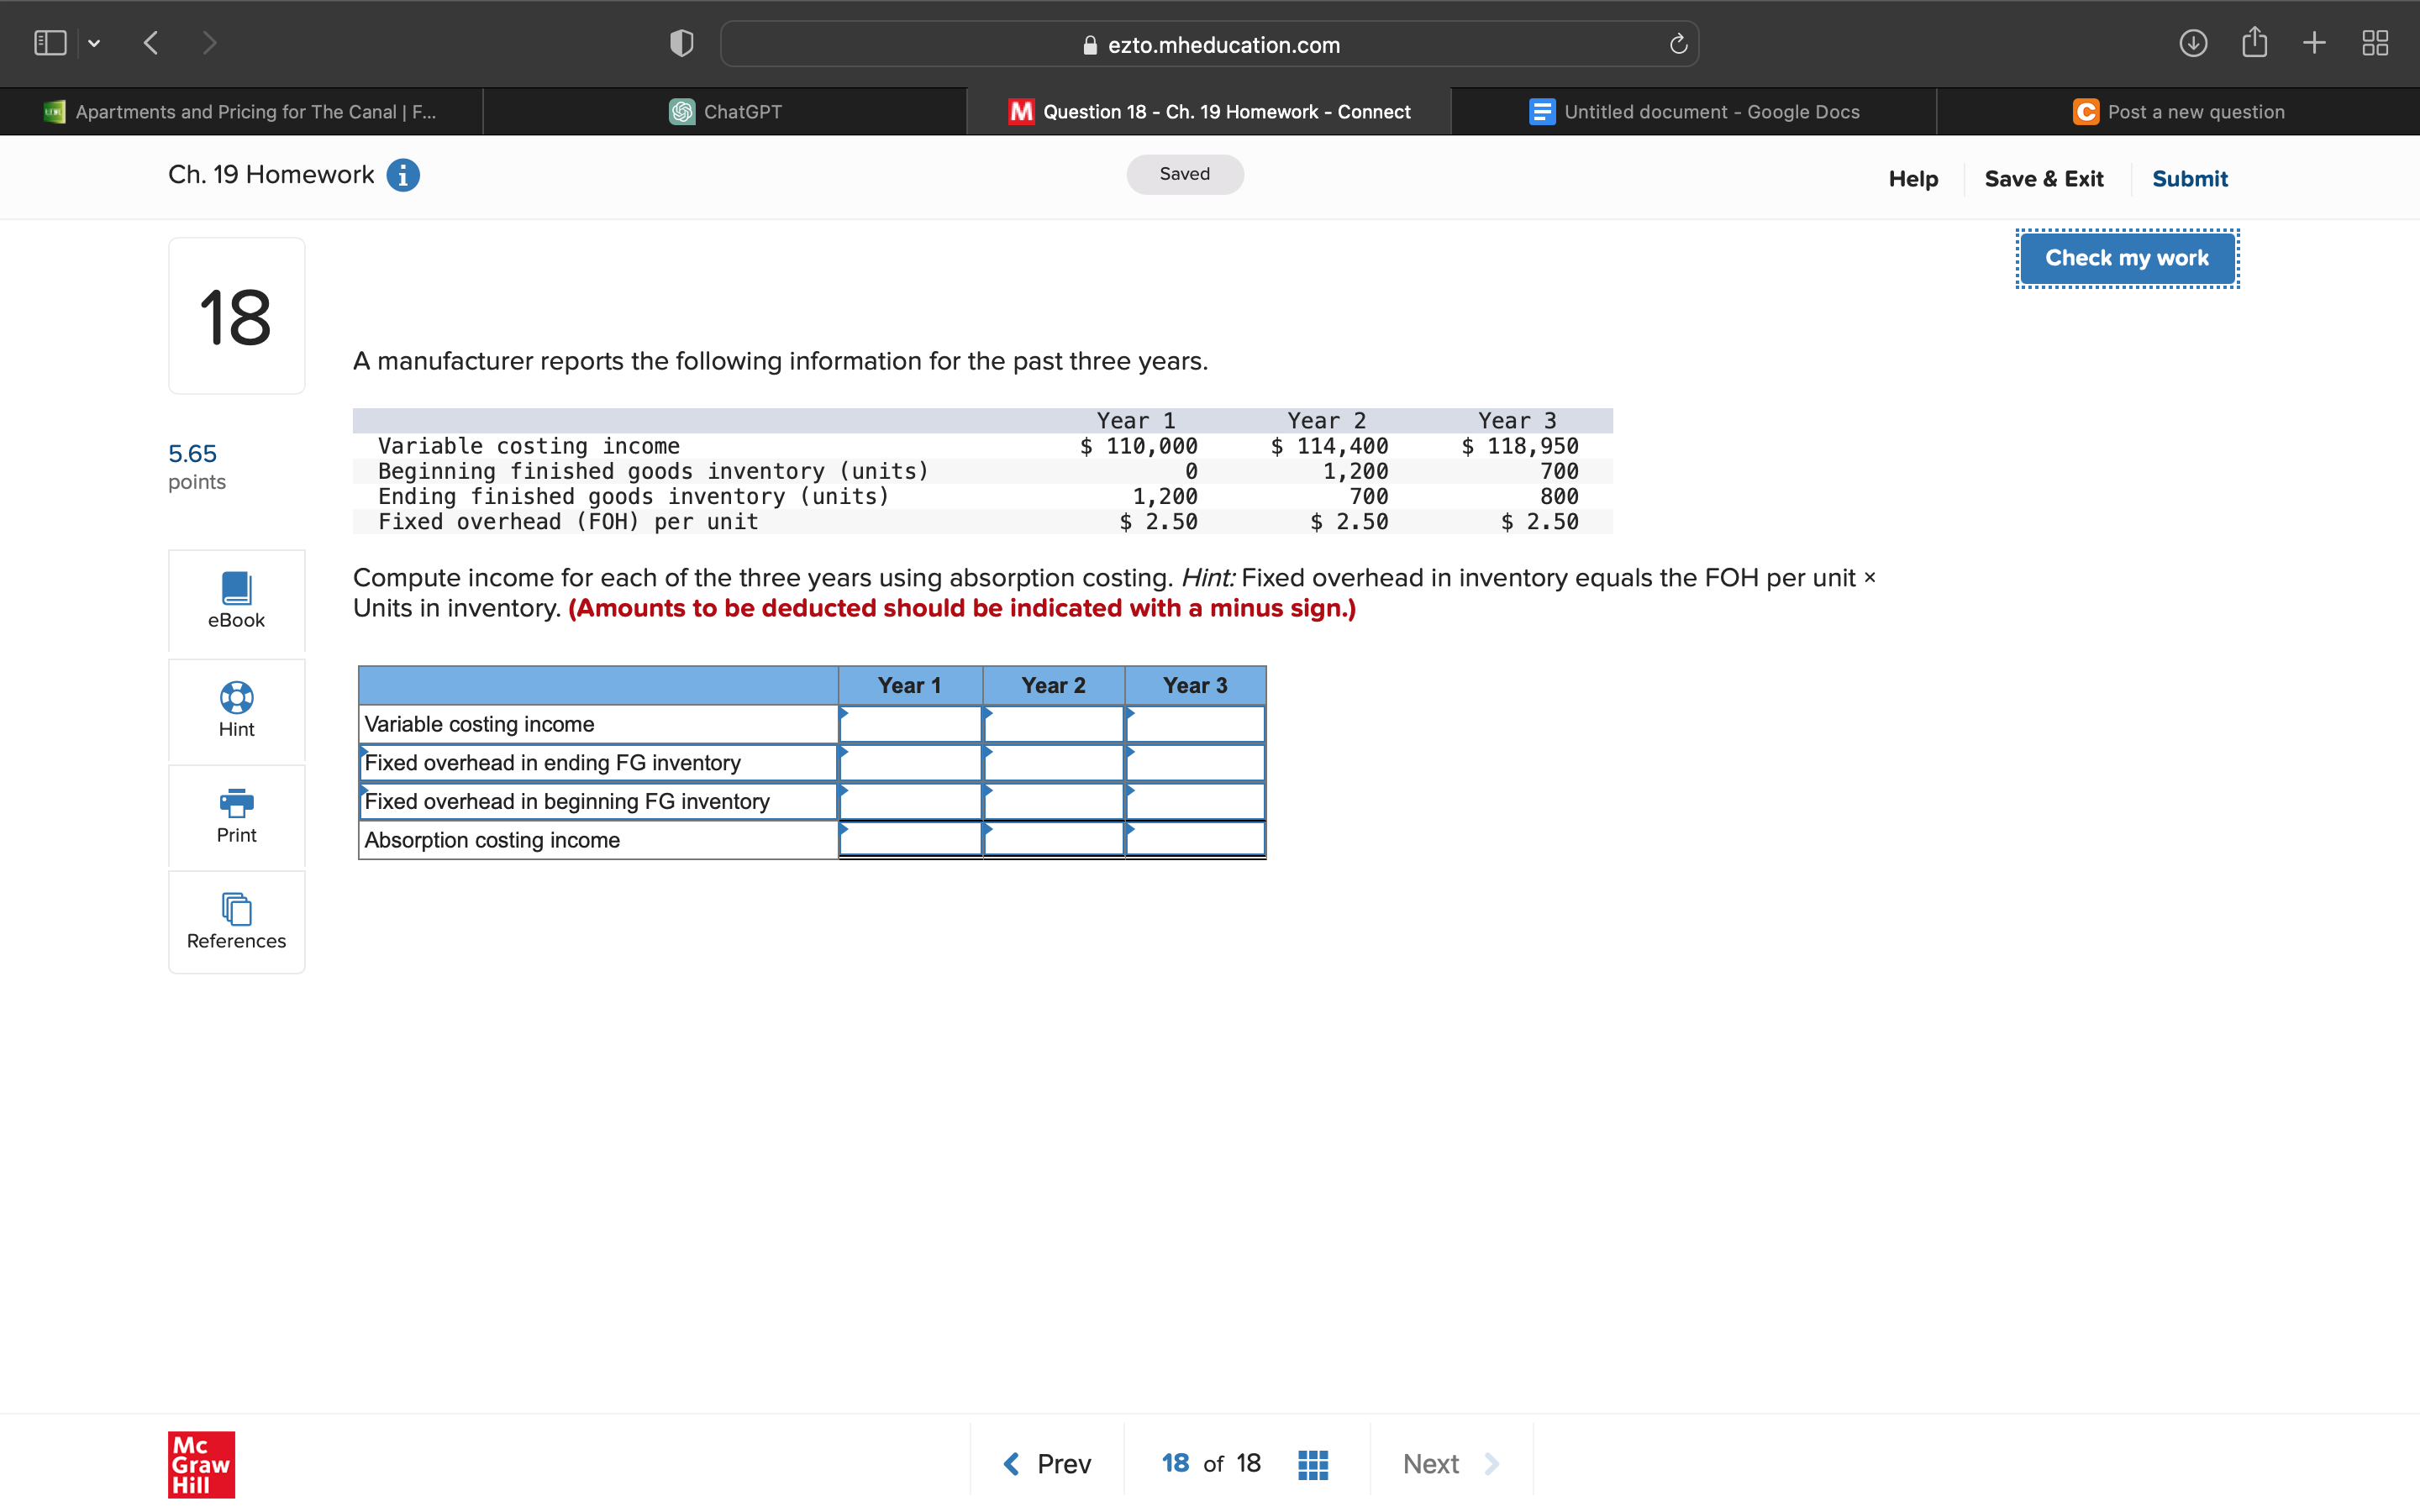This screenshot has width=2420, height=1512.
Task: Open the question grid navigator icon
Action: [1312, 1464]
